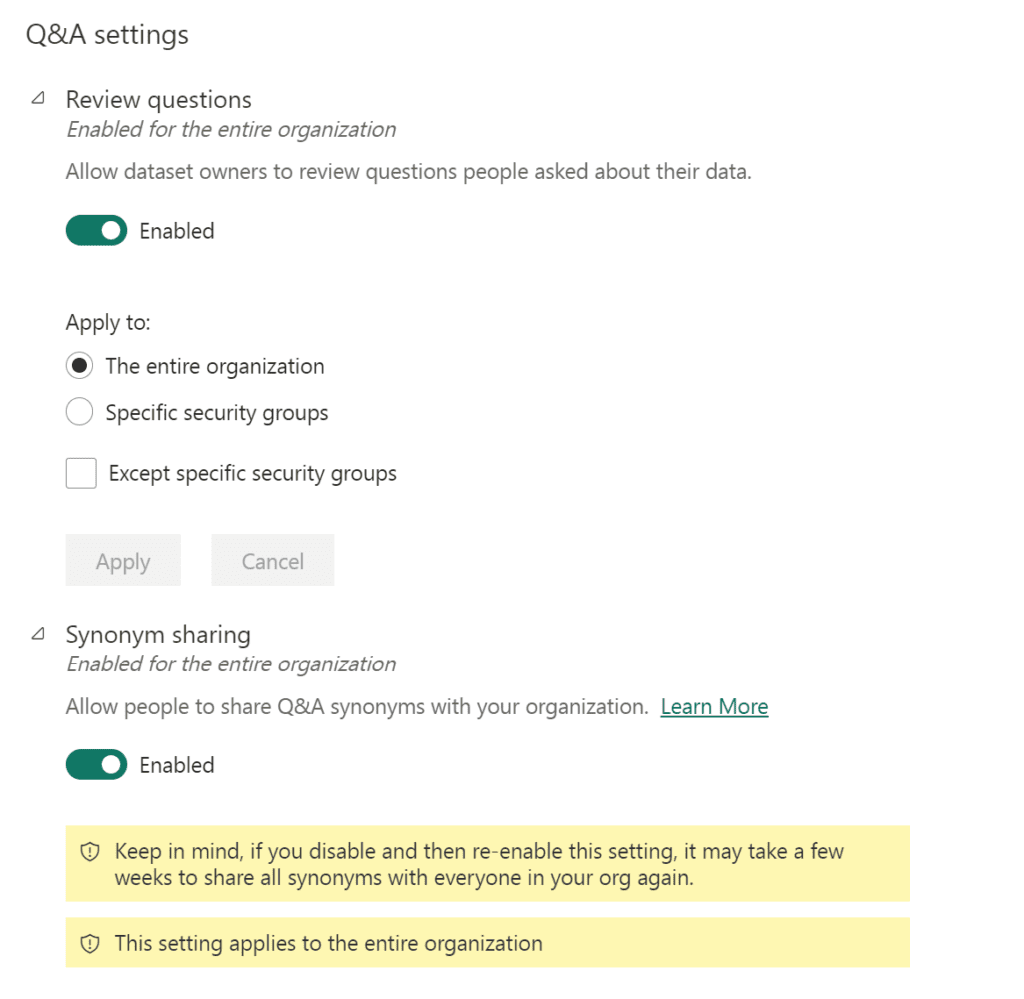Click shield icon in the re-enable warning
The width and height of the screenshot is (1024, 999).
click(90, 852)
